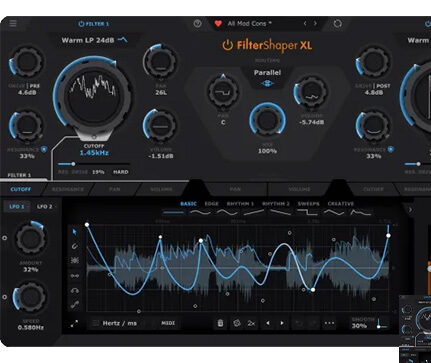
Task: Open the Parallel routing dropdown
Action: point(267,73)
